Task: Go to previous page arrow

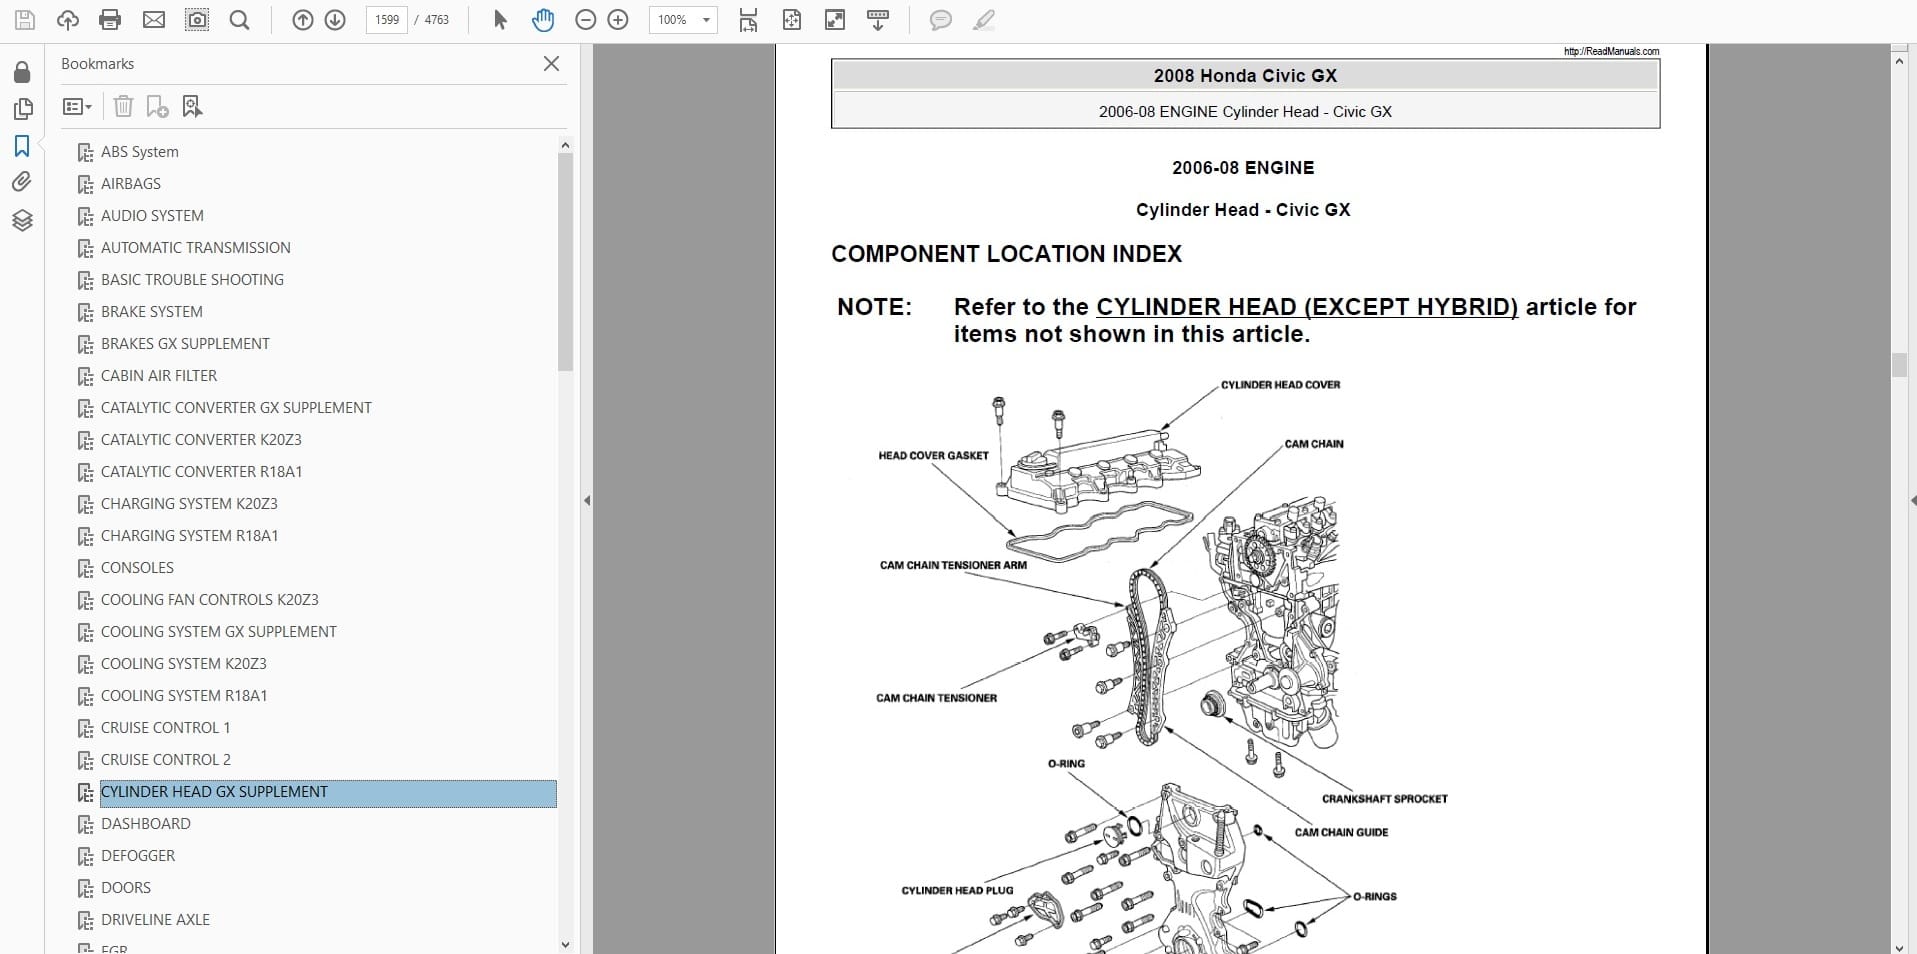Action: pyautogui.click(x=303, y=20)
